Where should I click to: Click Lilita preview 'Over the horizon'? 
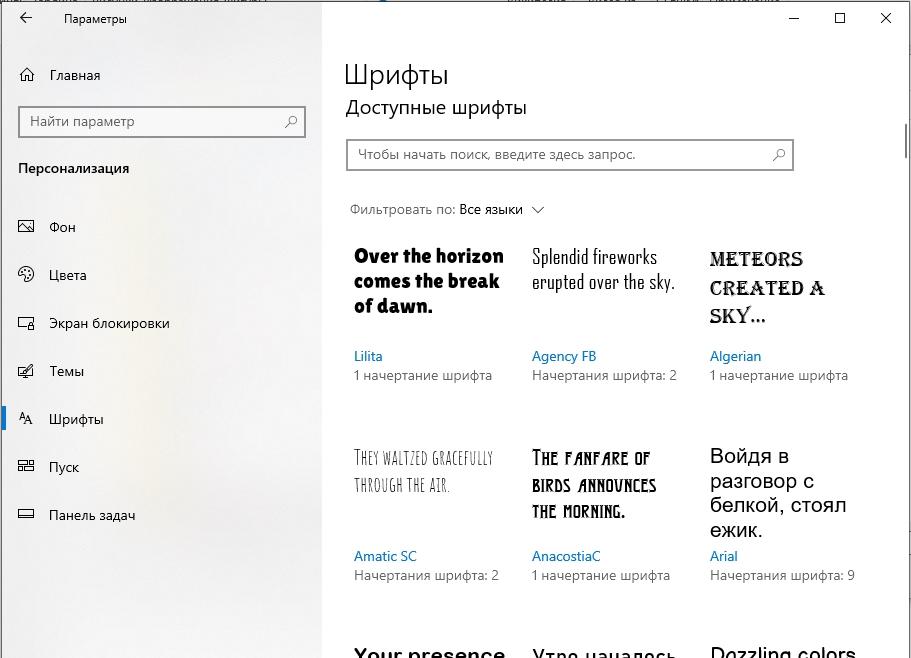click(x=428, y=281)
